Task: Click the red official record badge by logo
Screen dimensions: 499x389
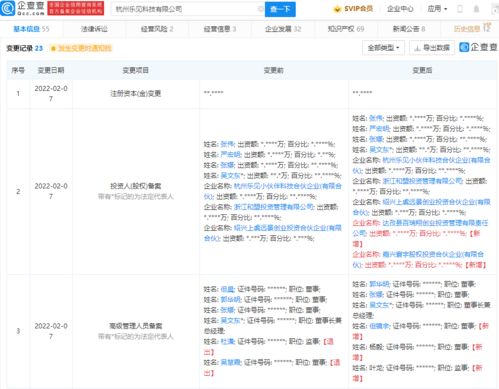Action: pos(76,8)
